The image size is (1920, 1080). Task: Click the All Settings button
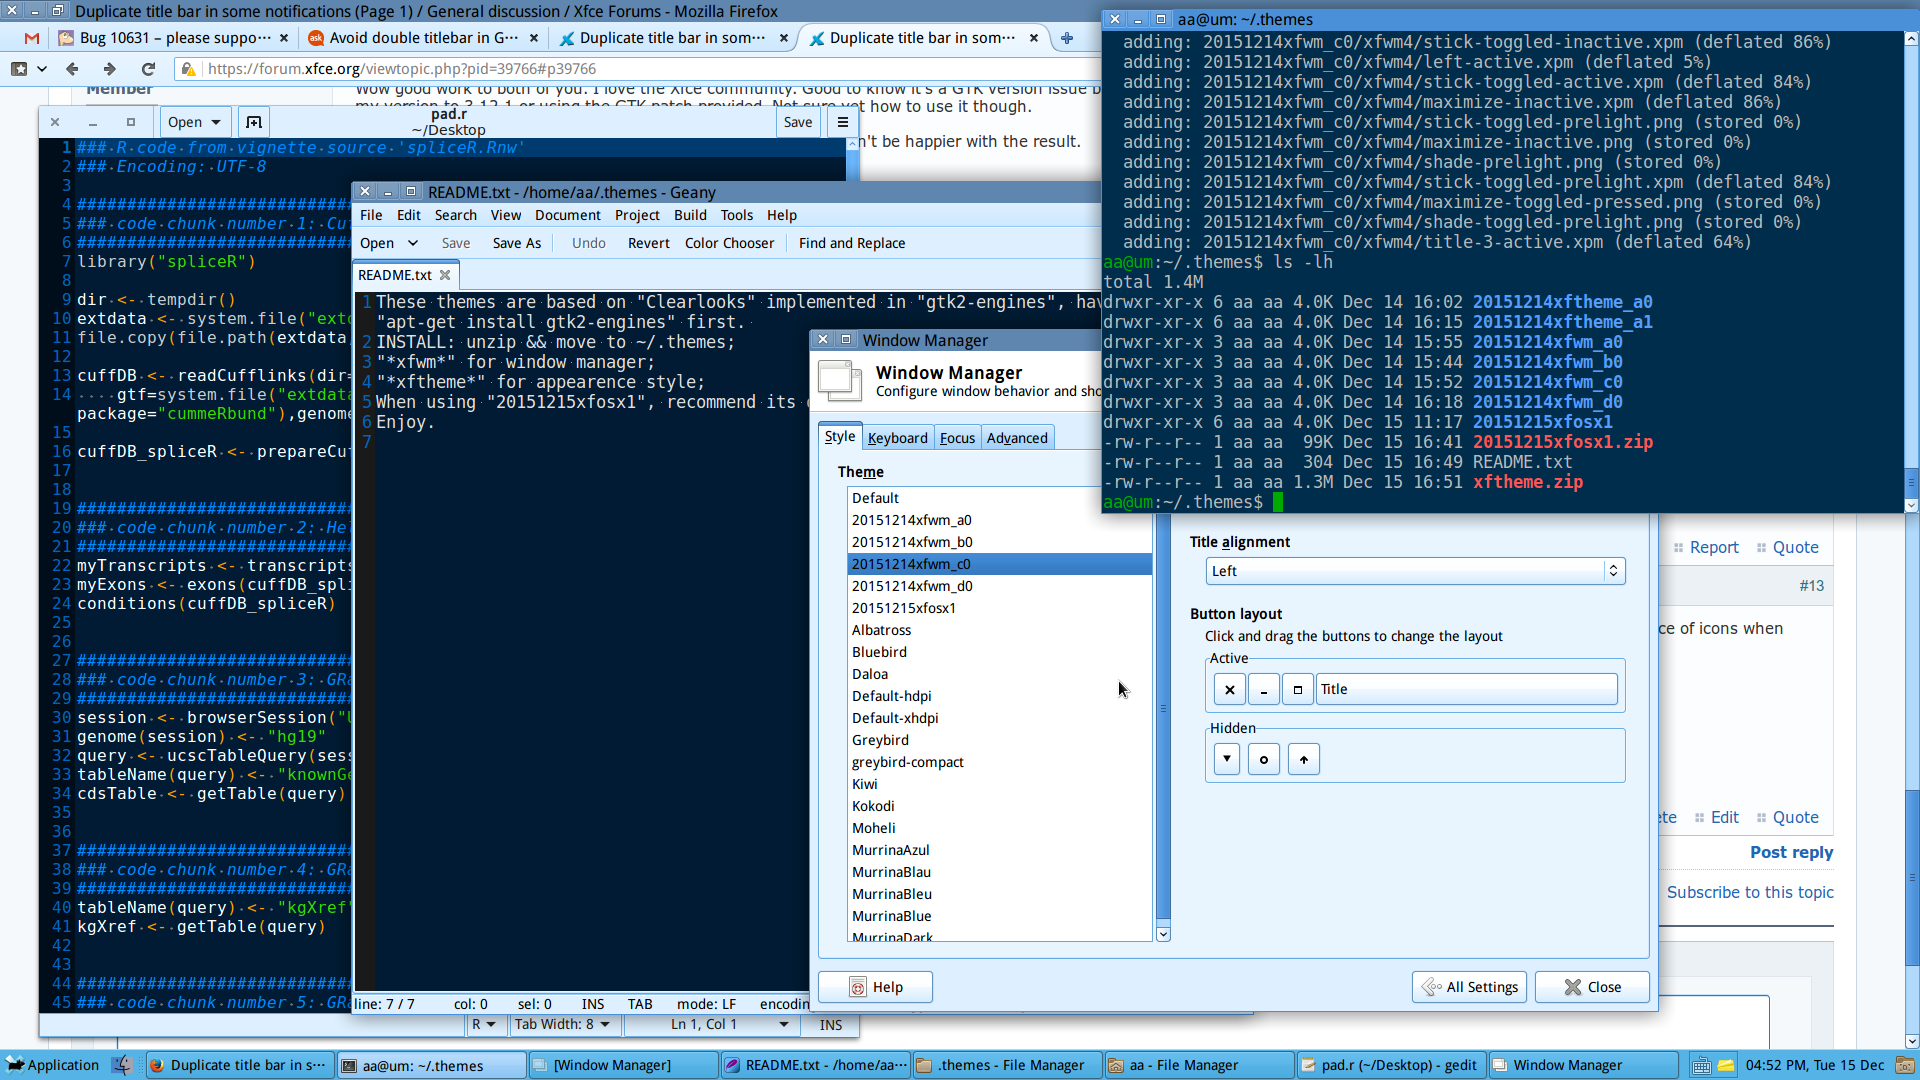1470,987
